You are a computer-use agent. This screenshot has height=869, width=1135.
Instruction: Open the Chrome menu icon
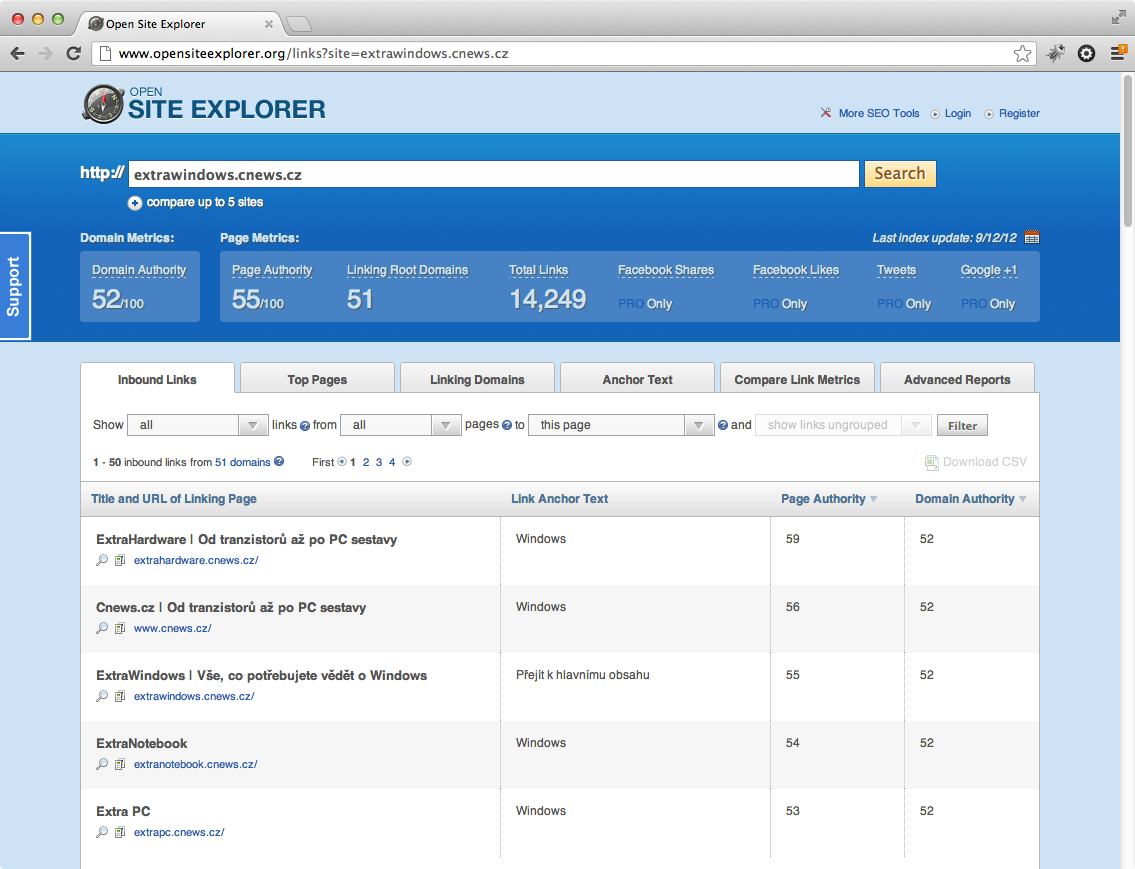1118,54
